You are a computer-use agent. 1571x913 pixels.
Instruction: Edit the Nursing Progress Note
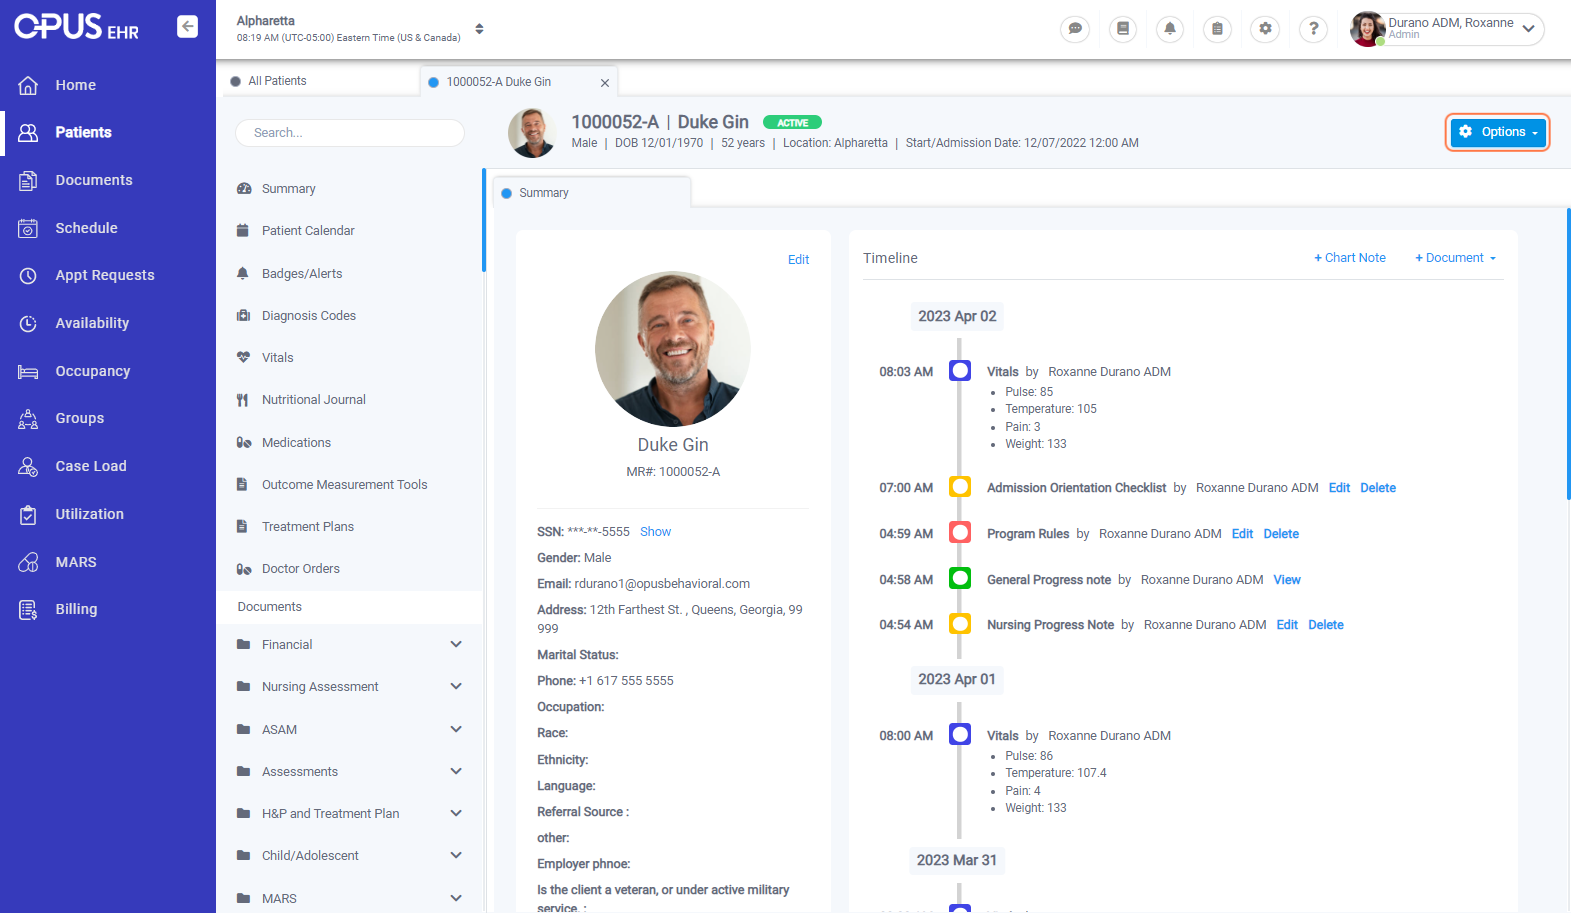pos(1287,625)
